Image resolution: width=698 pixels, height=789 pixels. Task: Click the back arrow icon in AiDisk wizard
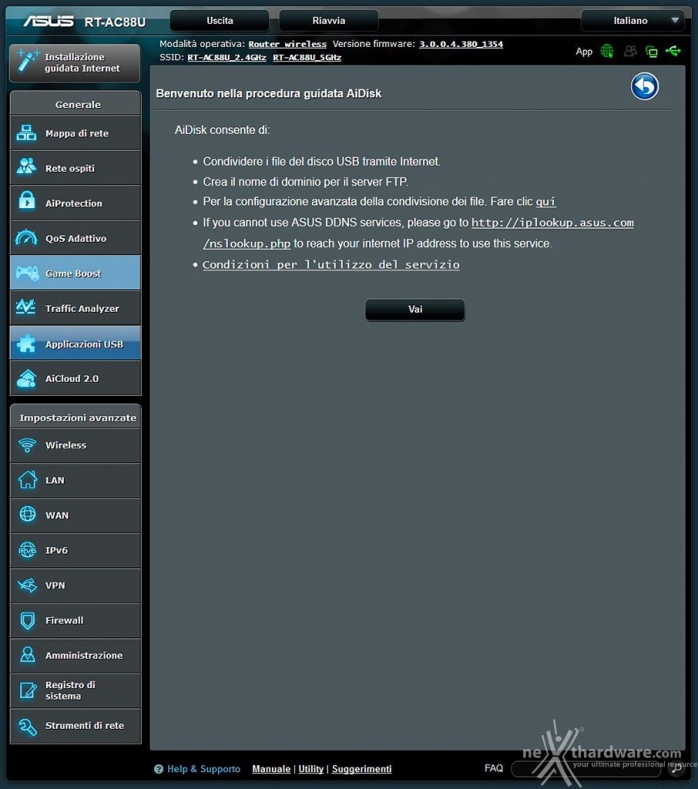(x=644, y=87)
